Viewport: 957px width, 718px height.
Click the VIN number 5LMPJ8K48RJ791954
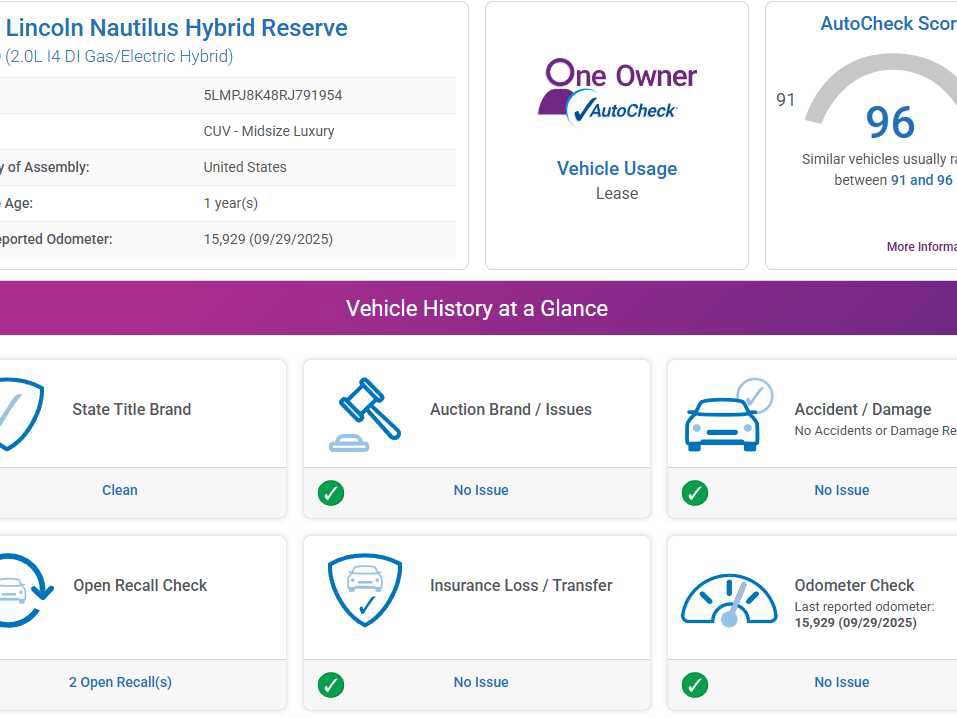(273, 95)
